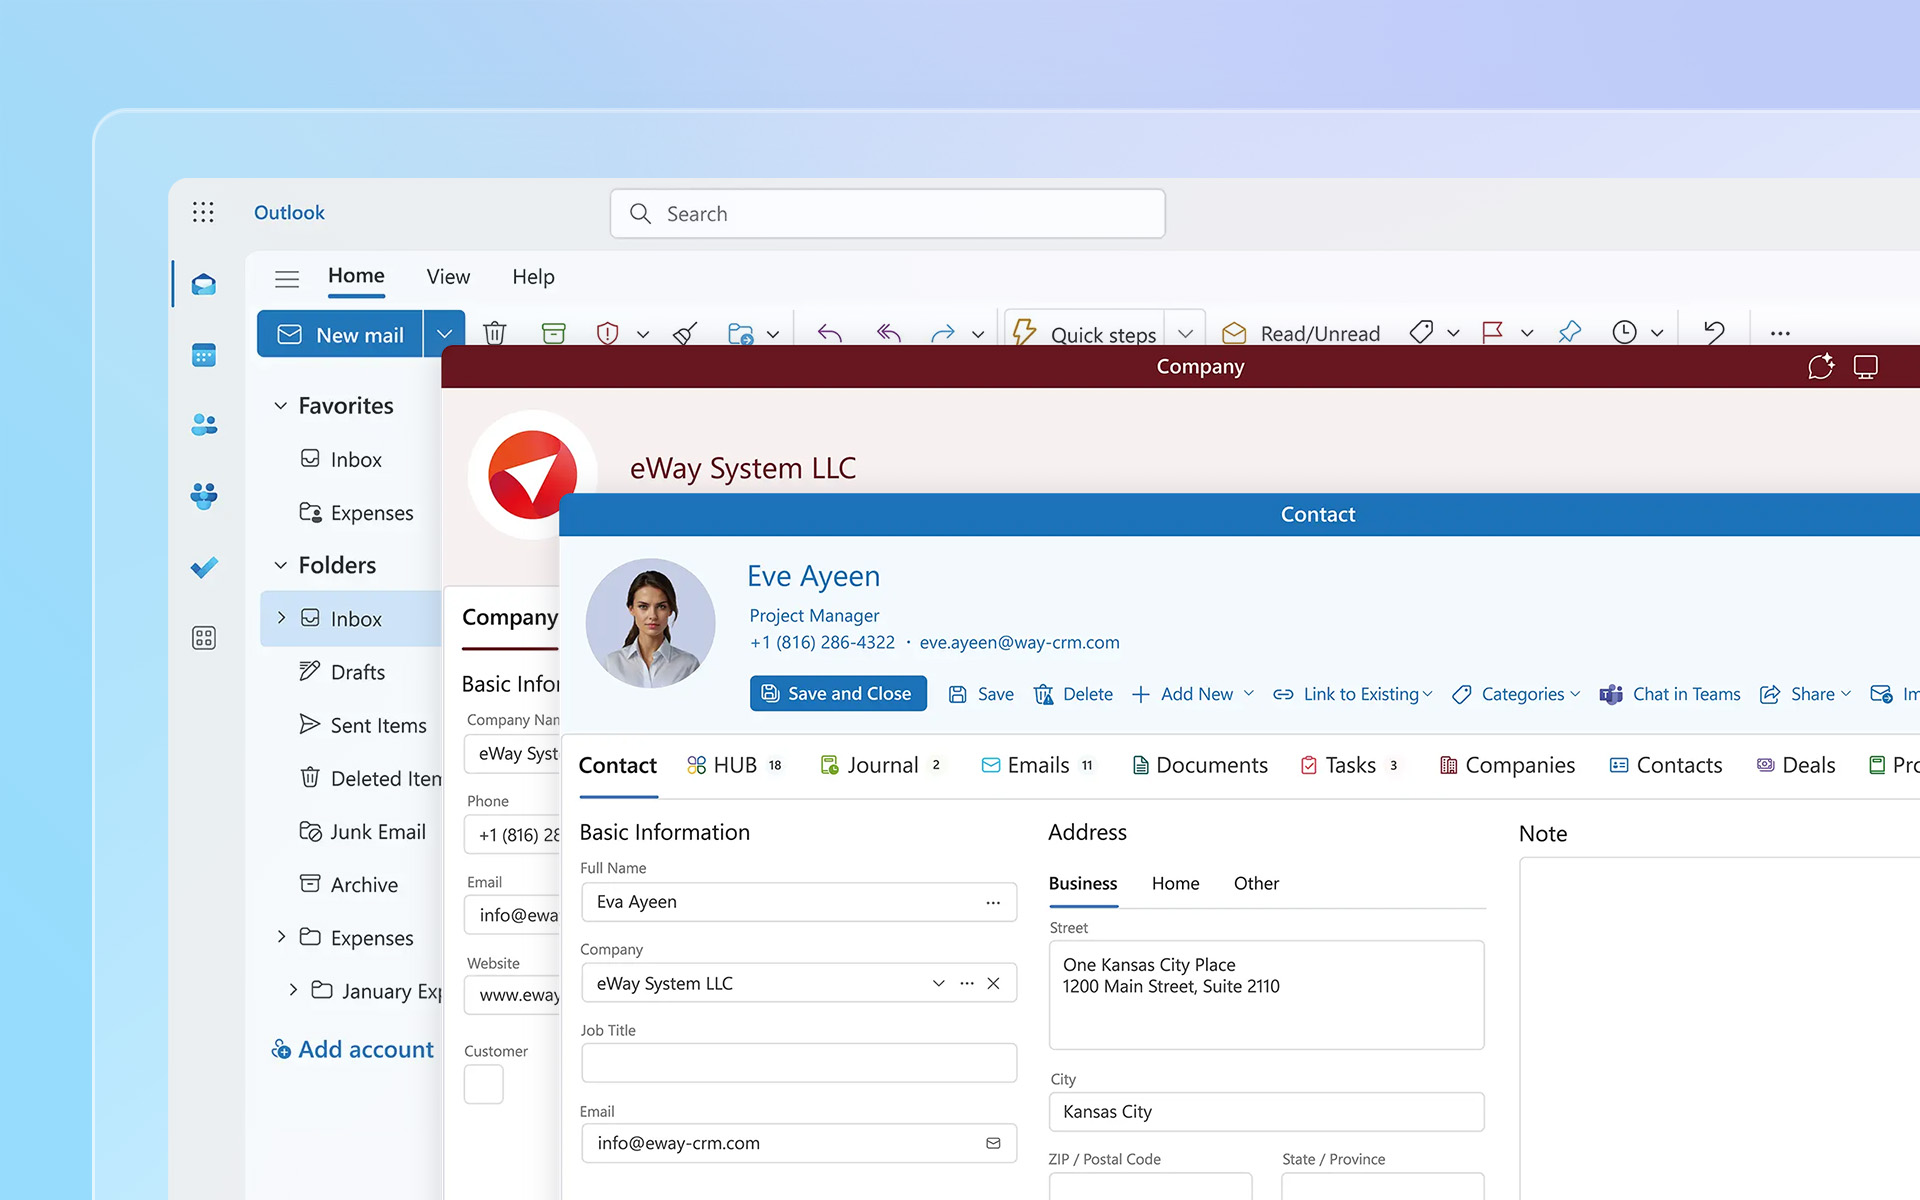Screen dimensions: 1920x1200
Task: Click the Categorize tag icon in ribbon
Action: pos(1421,332)
